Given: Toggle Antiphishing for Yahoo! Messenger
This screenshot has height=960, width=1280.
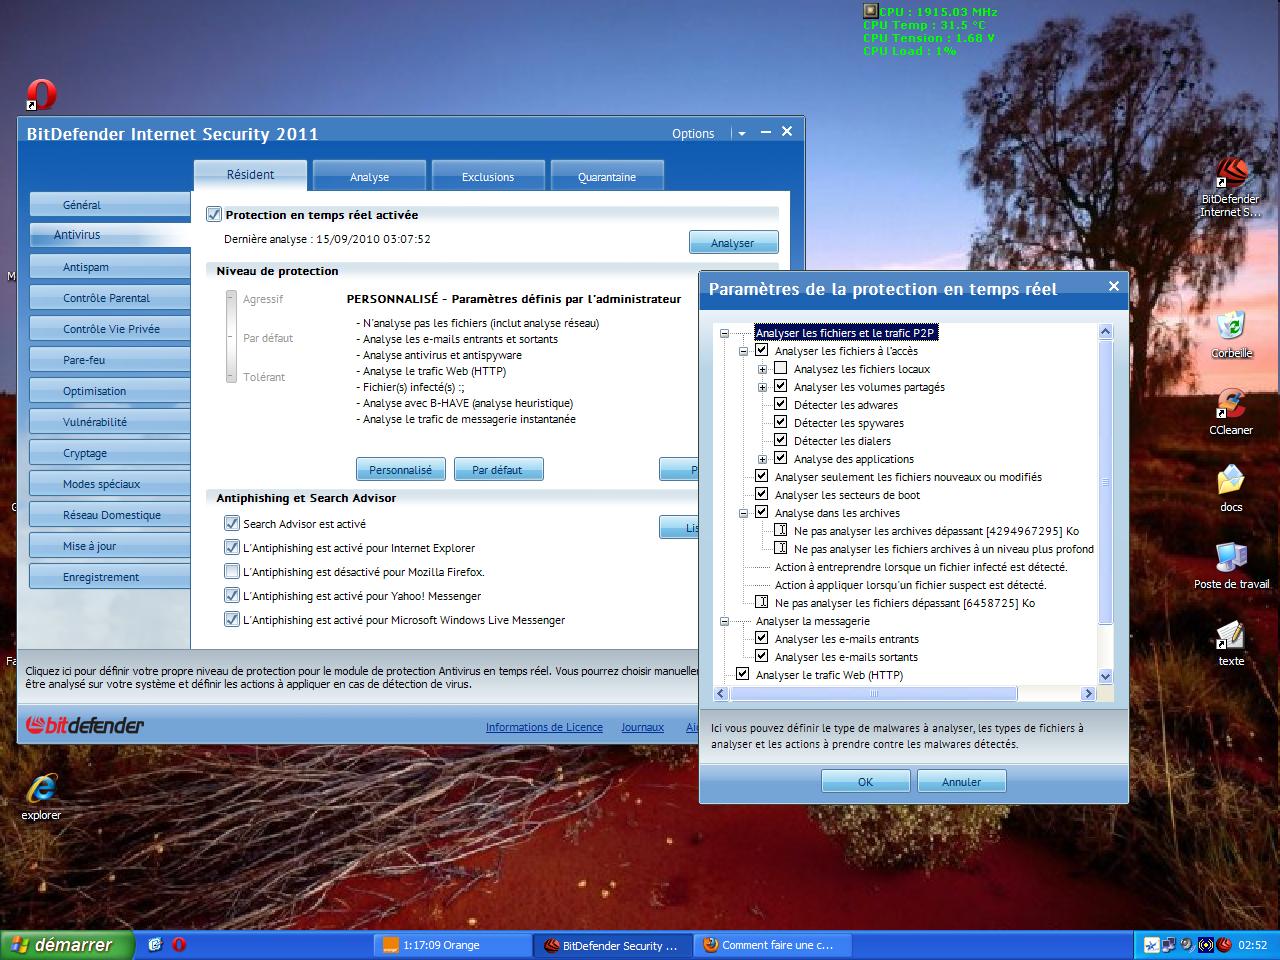Looking at the screenshot, I should point(232,595).
